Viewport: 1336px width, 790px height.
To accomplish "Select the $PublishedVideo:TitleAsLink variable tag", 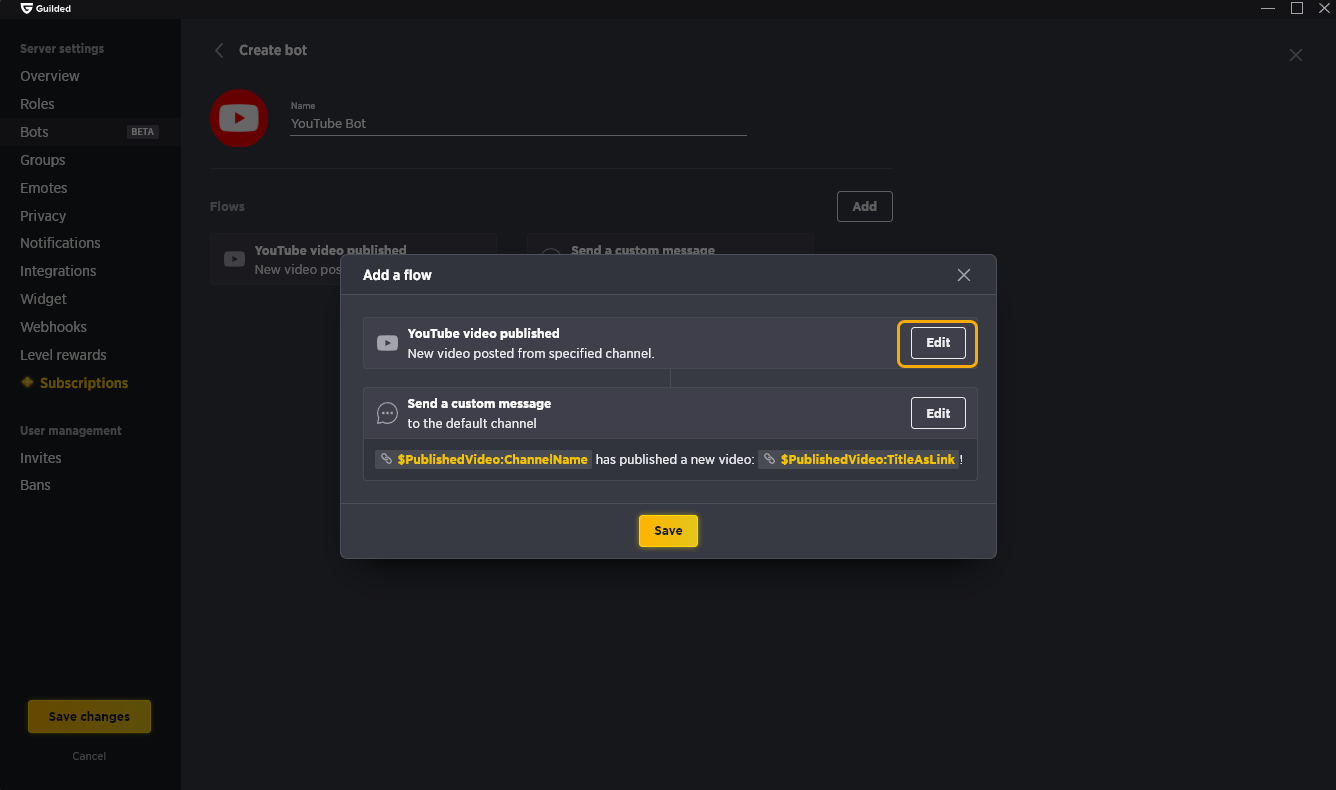I will tap(859, 460).
